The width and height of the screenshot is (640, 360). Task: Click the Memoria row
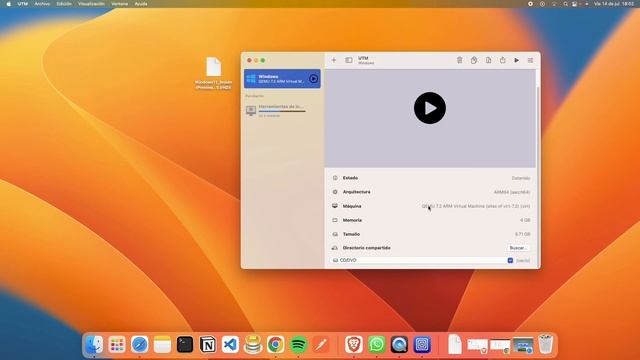click(x=432, y=220)
